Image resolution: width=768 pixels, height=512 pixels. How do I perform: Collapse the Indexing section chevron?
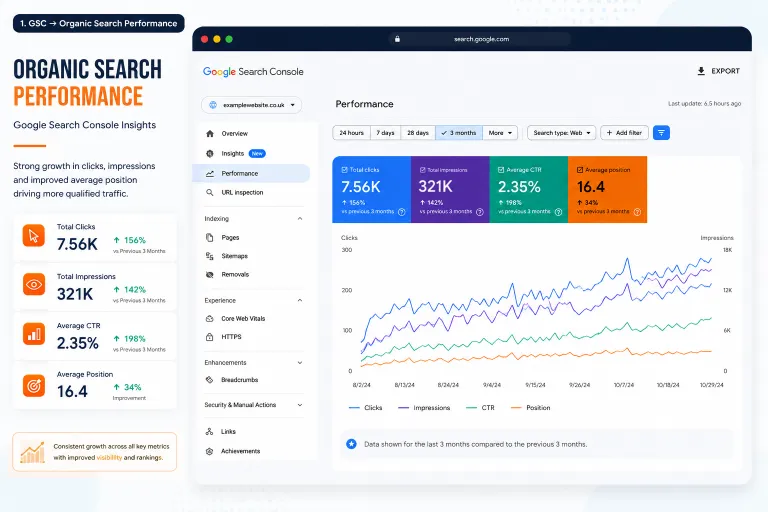click(300, 219)
